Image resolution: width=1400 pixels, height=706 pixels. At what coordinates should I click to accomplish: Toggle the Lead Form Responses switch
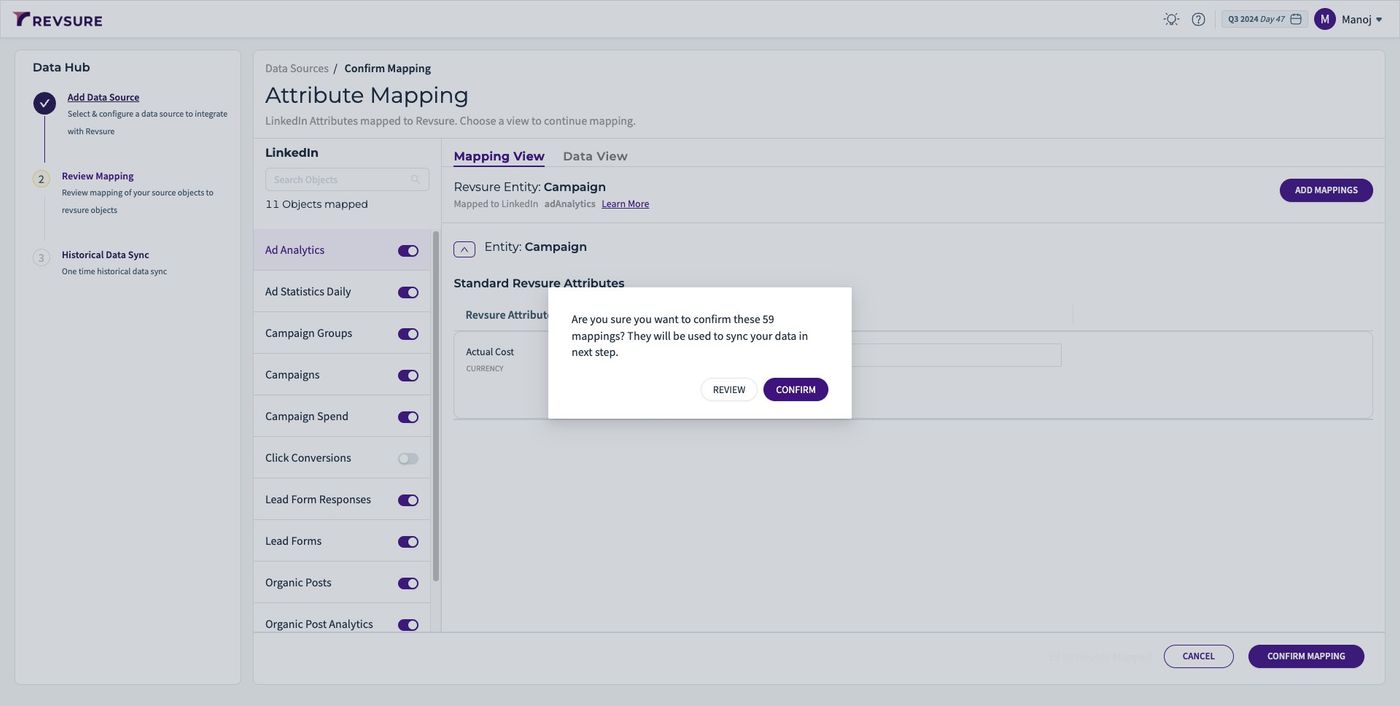tap(408, 500)
